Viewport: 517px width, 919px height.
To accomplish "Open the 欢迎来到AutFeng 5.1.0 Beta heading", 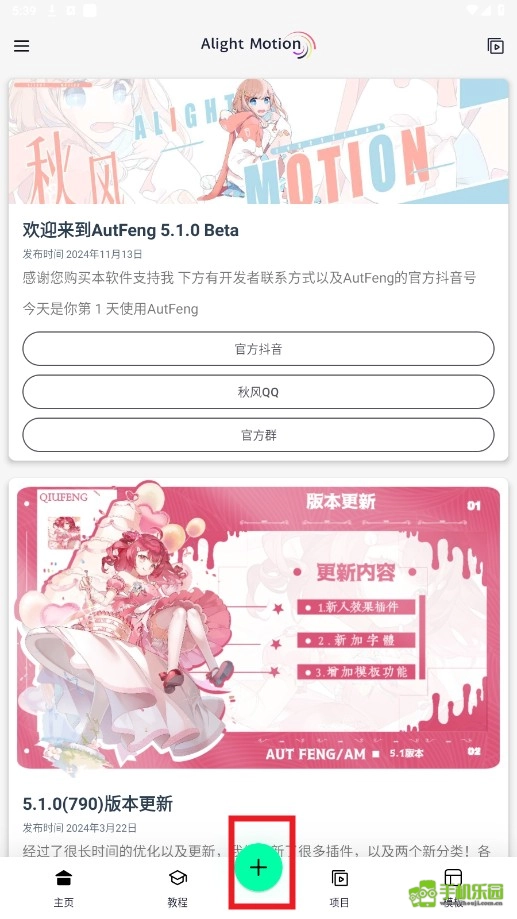I will [131, 230].
